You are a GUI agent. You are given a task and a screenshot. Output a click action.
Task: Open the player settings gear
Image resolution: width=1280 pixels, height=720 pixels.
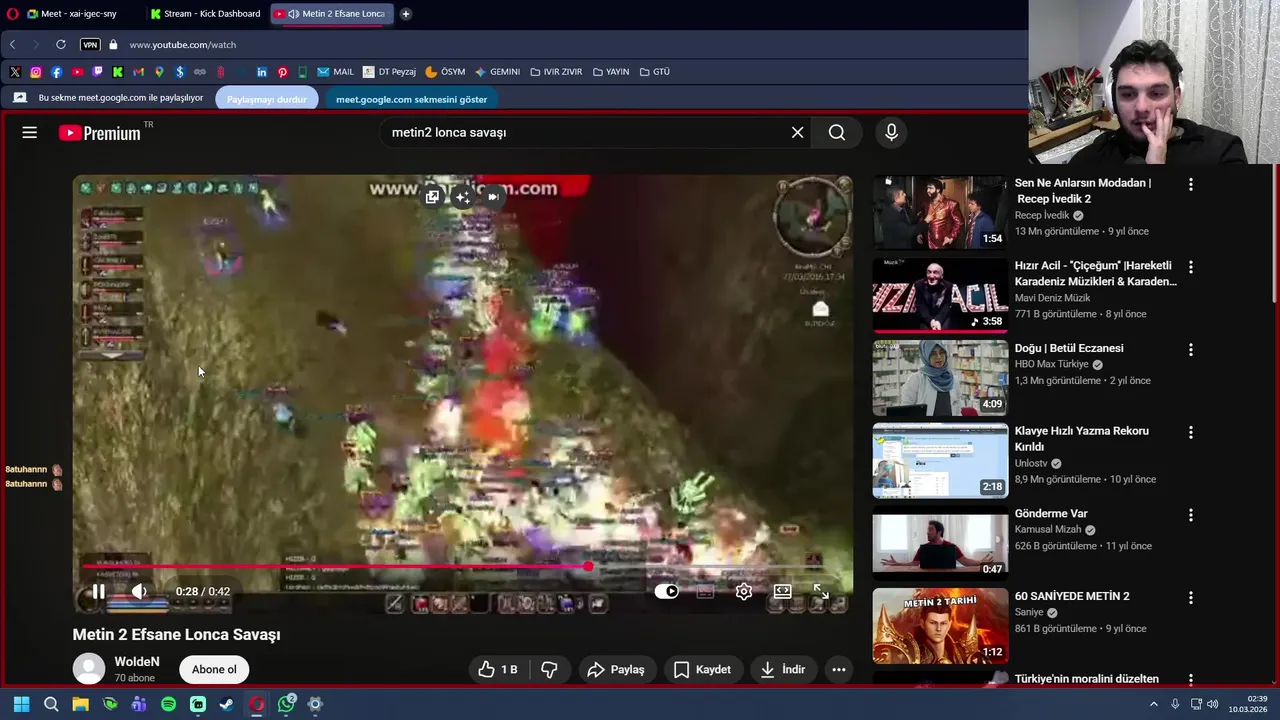(744, 591)
